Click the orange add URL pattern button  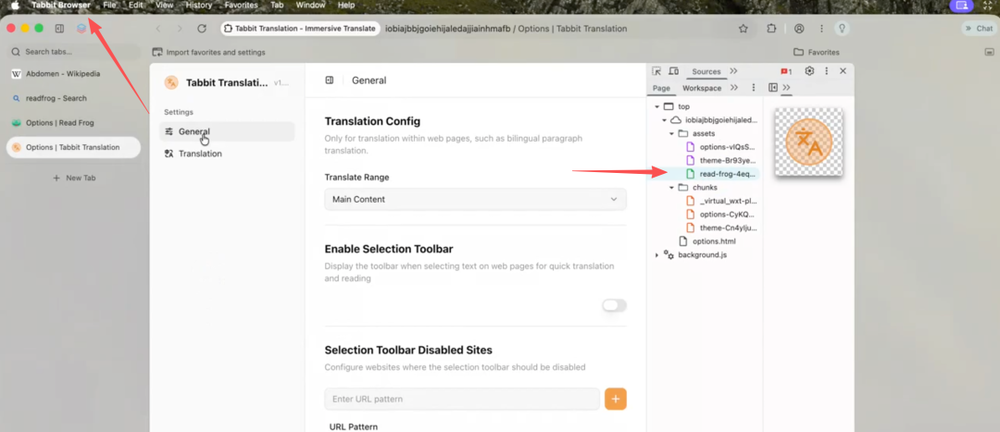(615, 399)
